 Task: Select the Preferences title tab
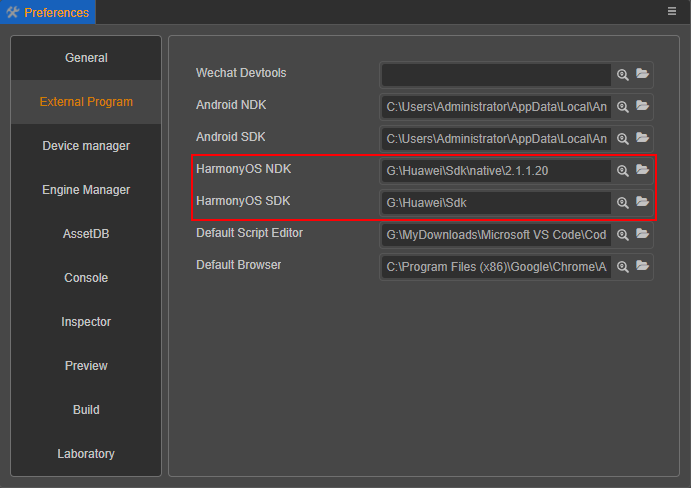[x=48, y=13]
